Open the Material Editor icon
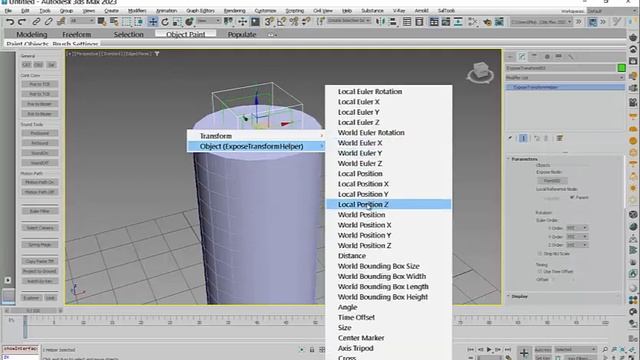Image resolution: width=640 pixels, height=360 pixels. pyautogui.click(x=473, y=22)
